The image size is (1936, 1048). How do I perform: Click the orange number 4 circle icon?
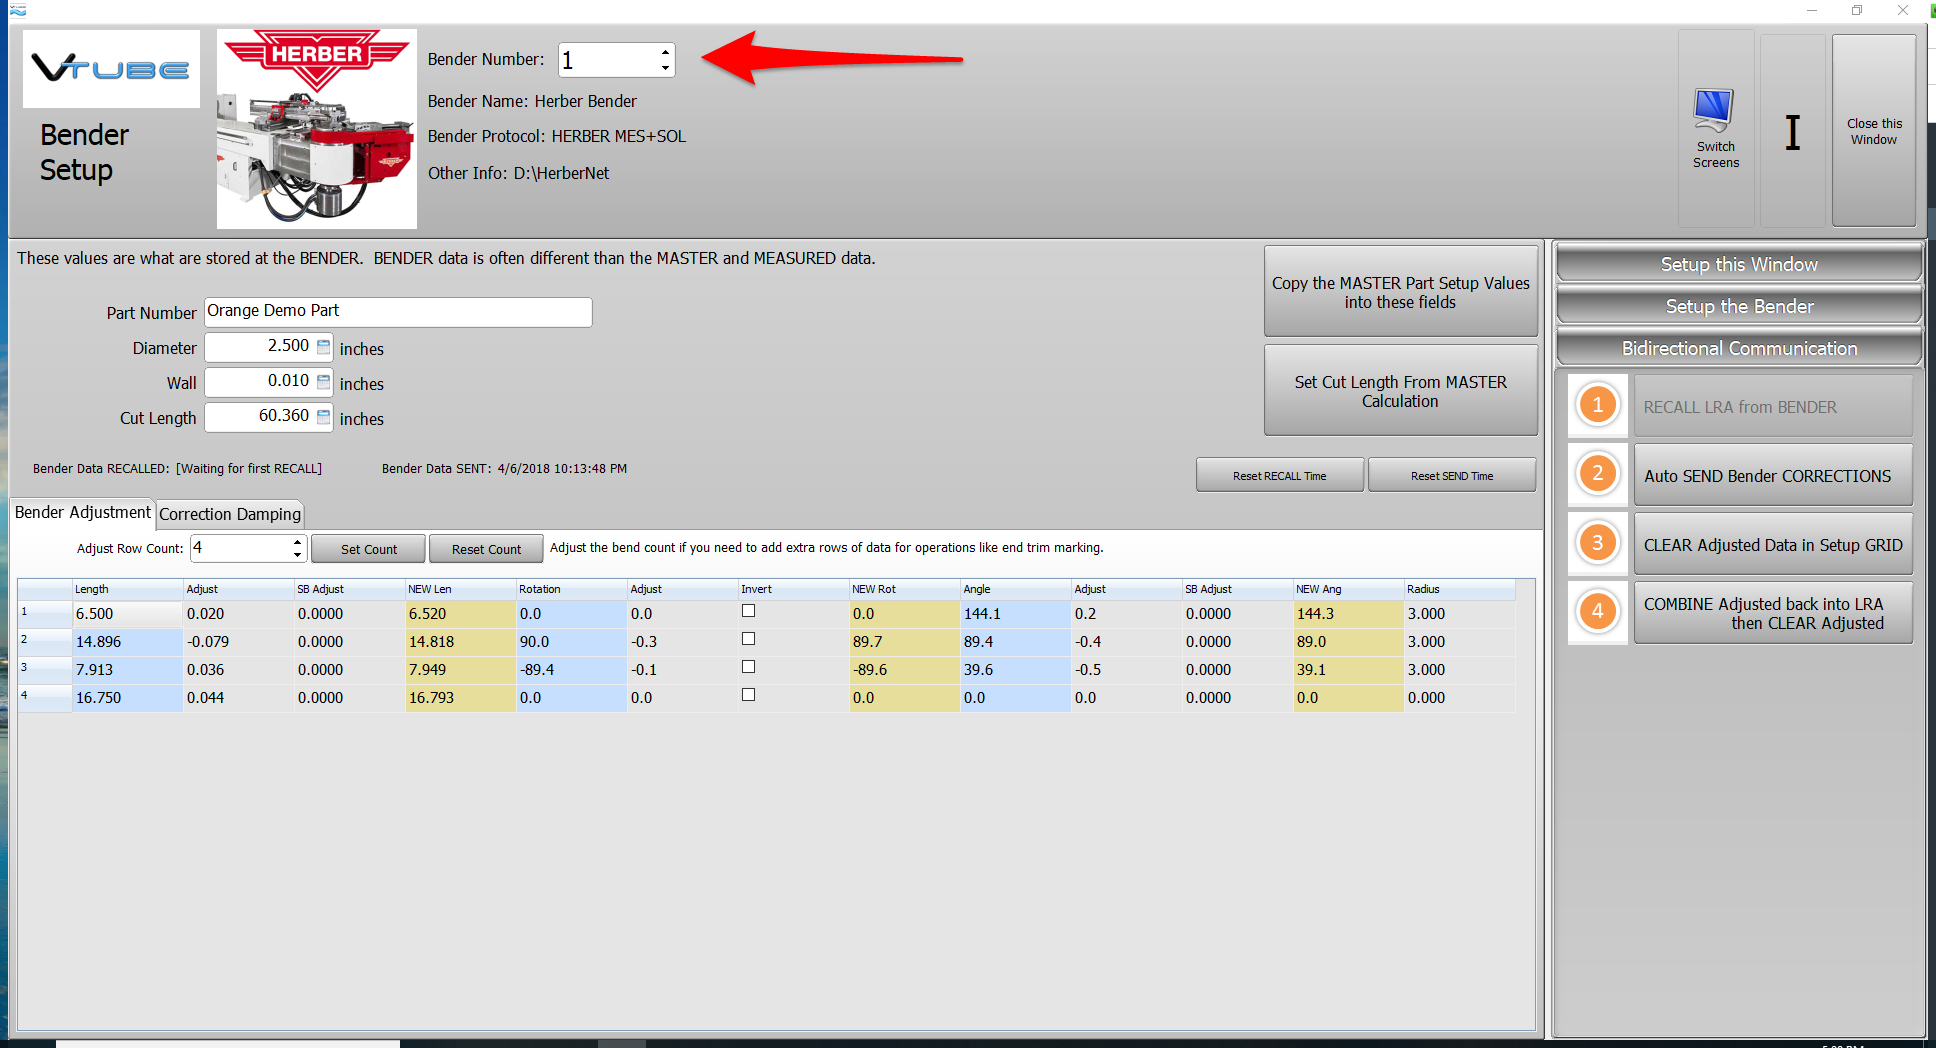[x=1597, y=612]
